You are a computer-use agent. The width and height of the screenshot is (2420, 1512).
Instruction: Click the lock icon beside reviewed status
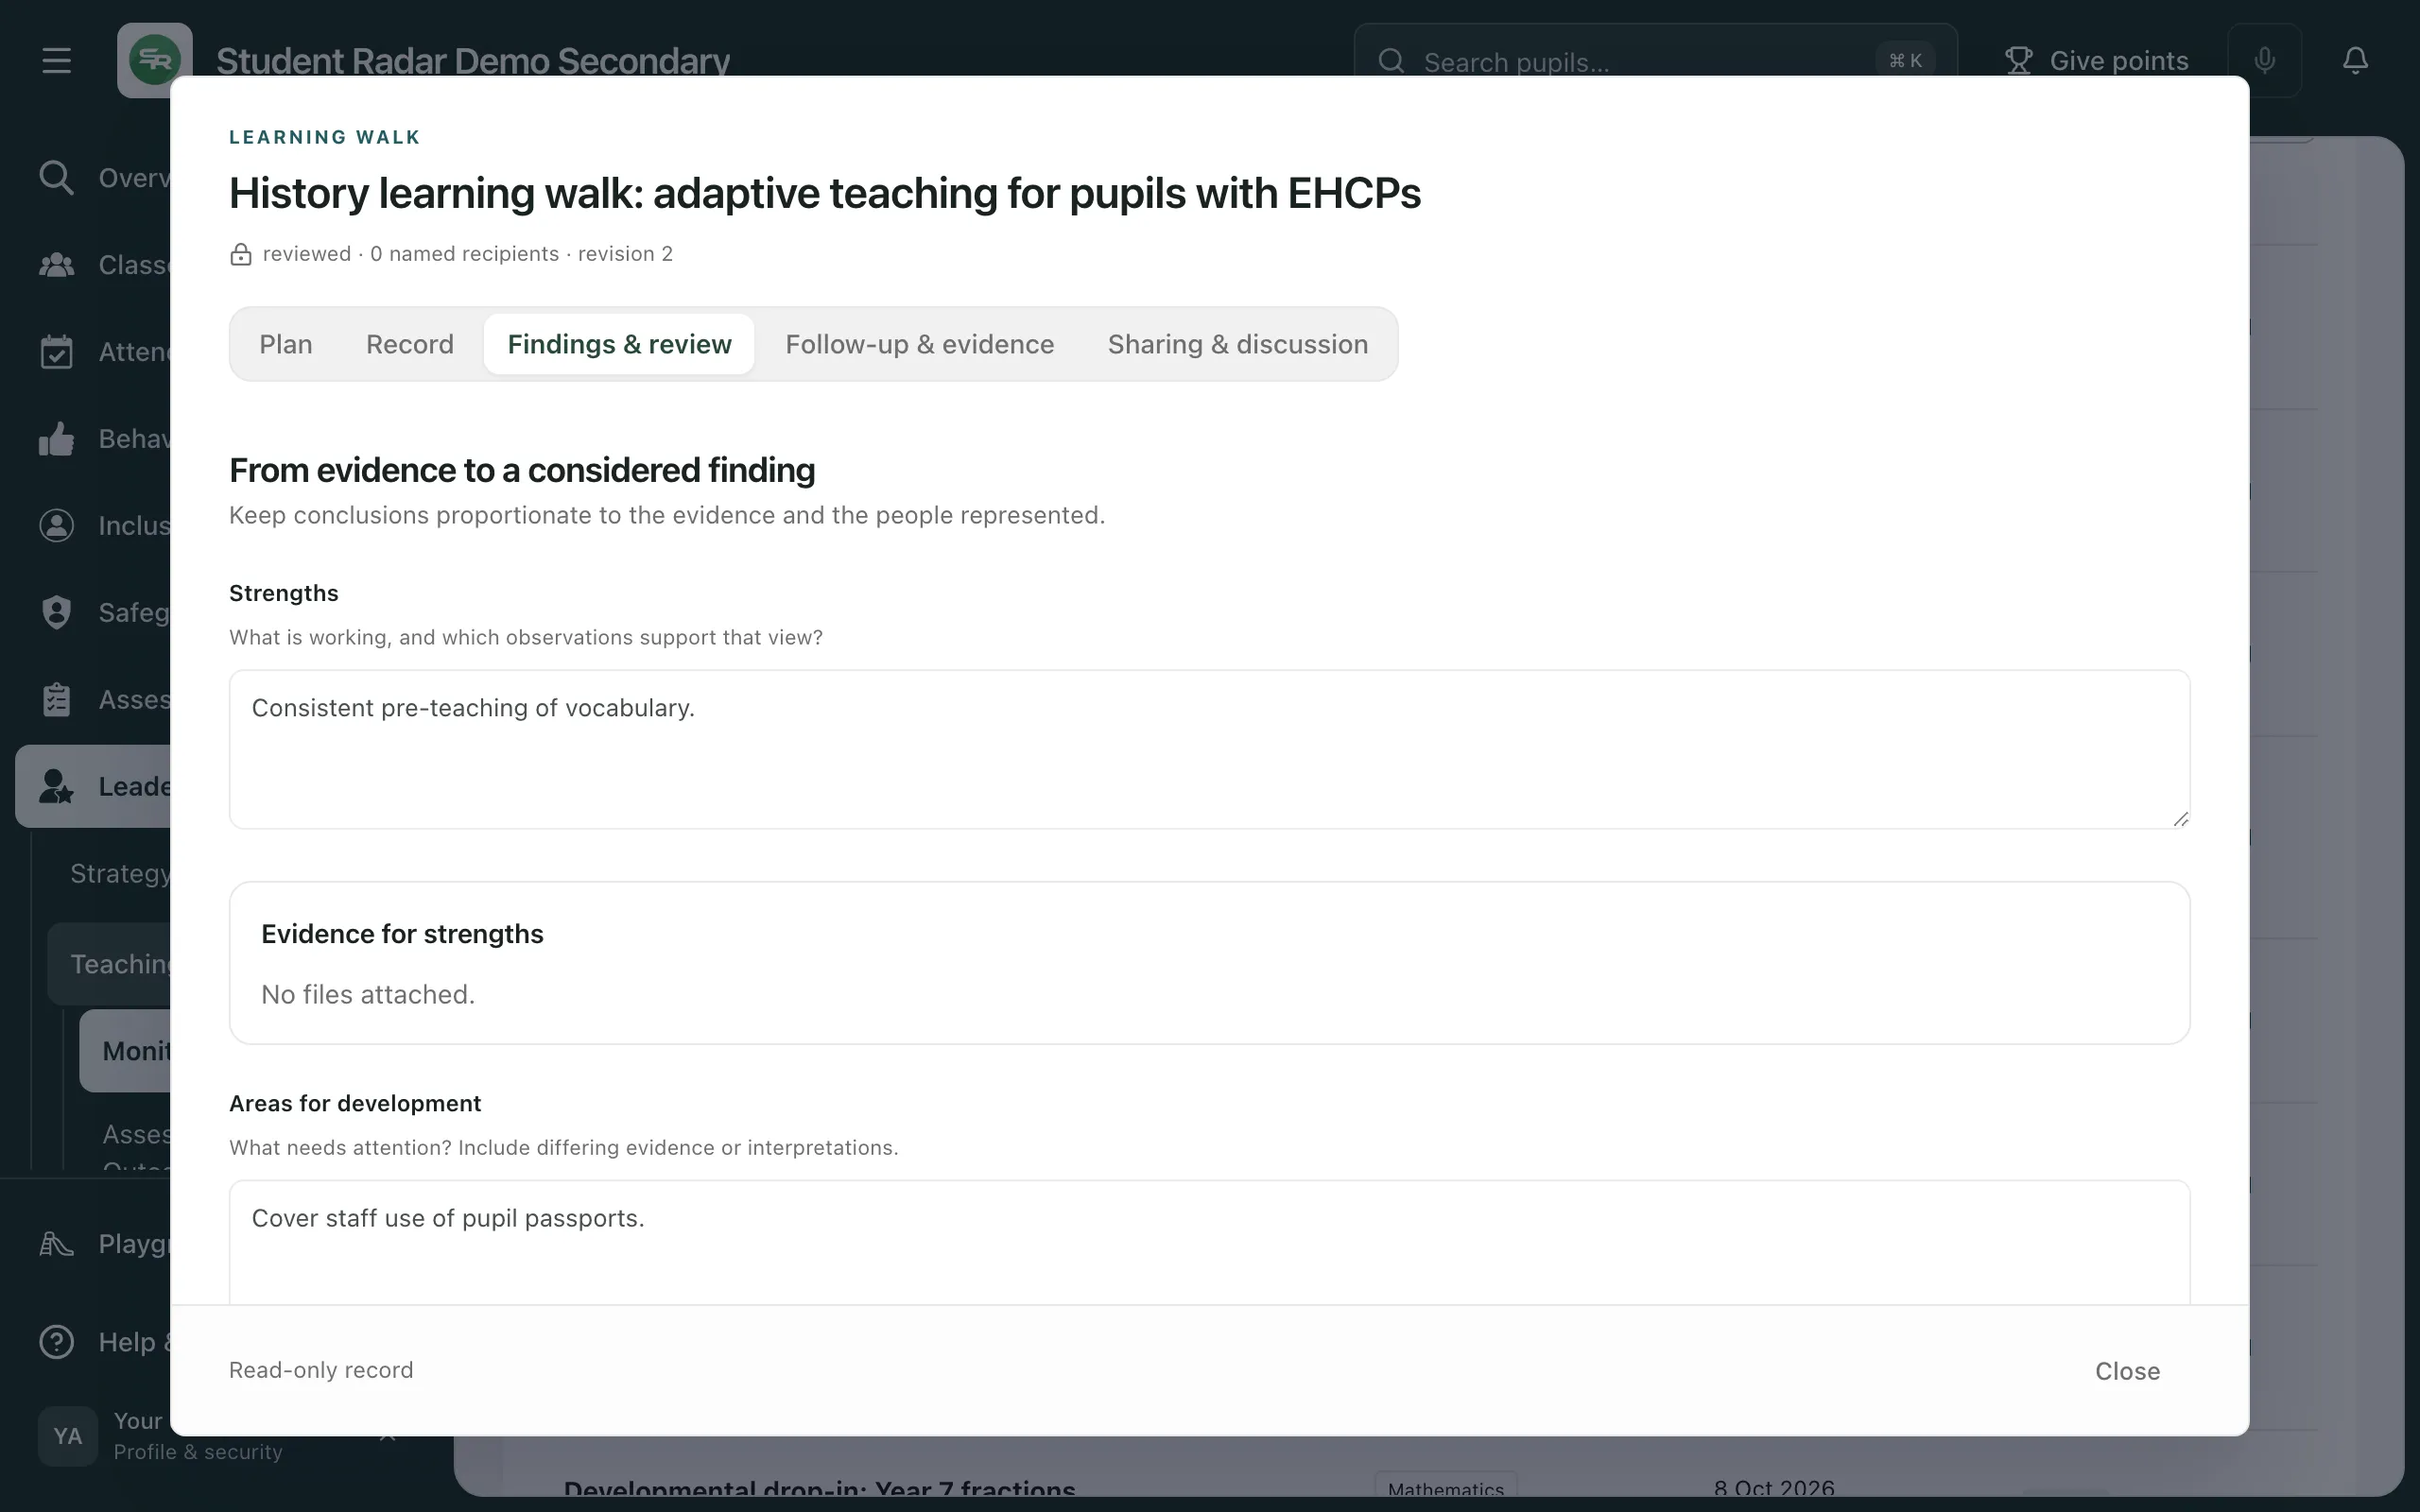pos(240,254)
